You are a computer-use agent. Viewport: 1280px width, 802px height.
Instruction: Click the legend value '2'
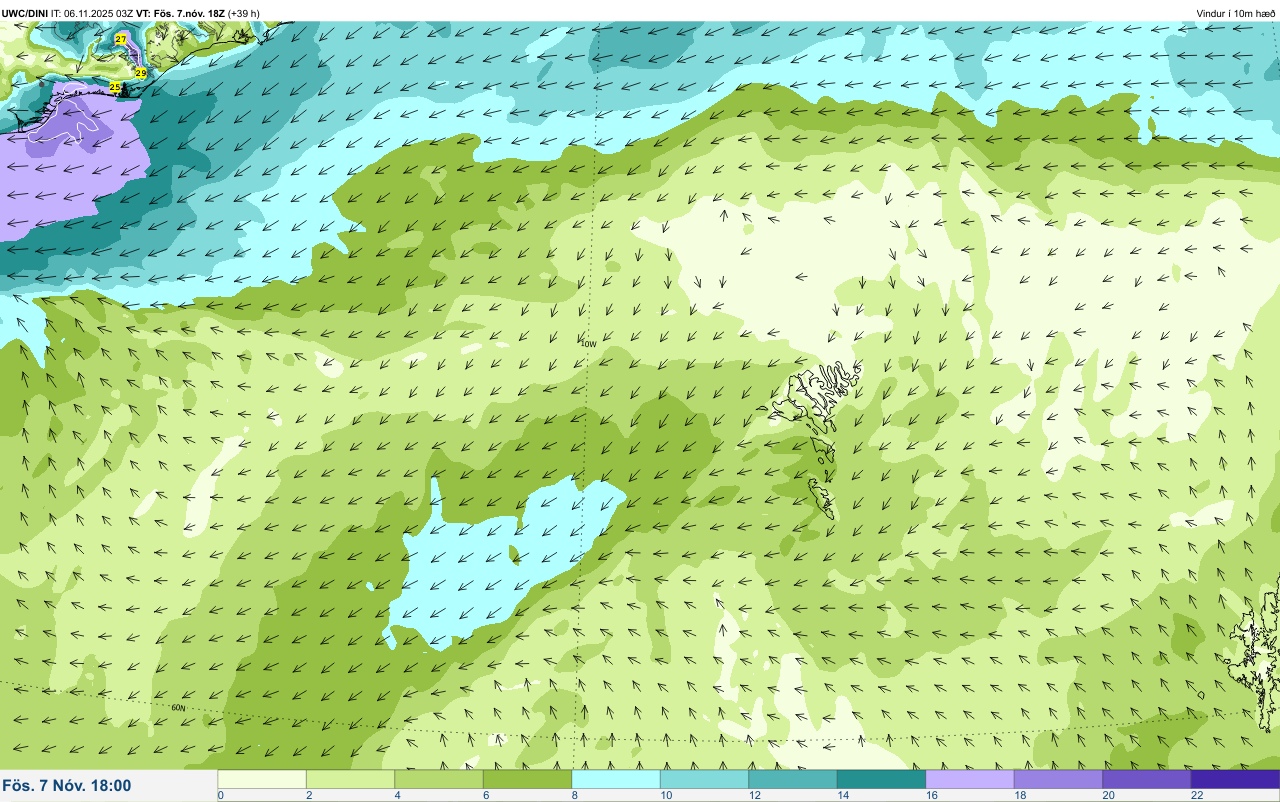(309, 795)
